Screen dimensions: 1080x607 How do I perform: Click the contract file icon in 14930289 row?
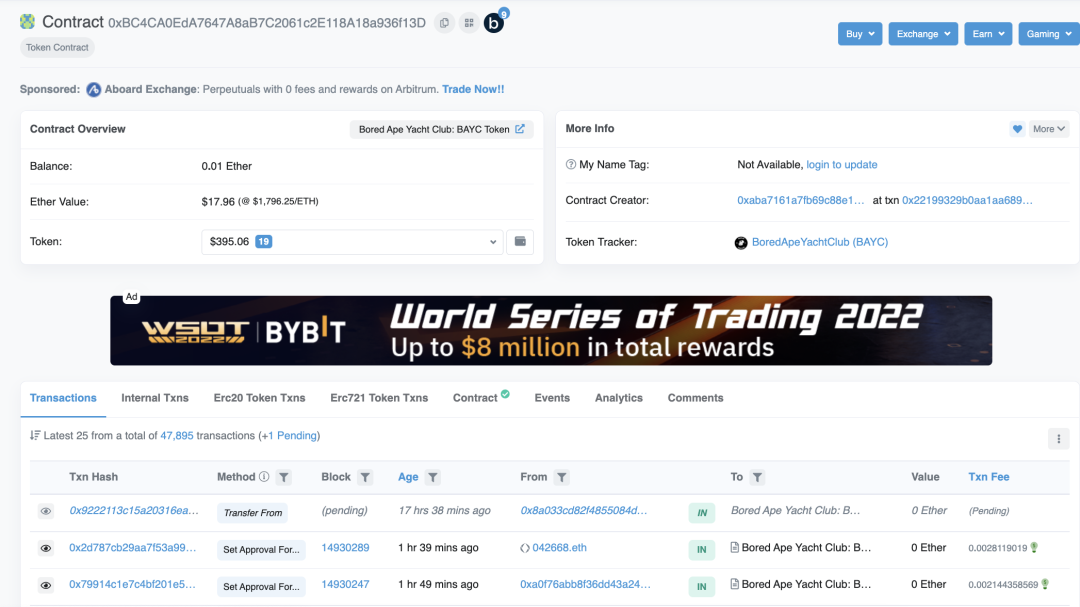coord(734,548)
